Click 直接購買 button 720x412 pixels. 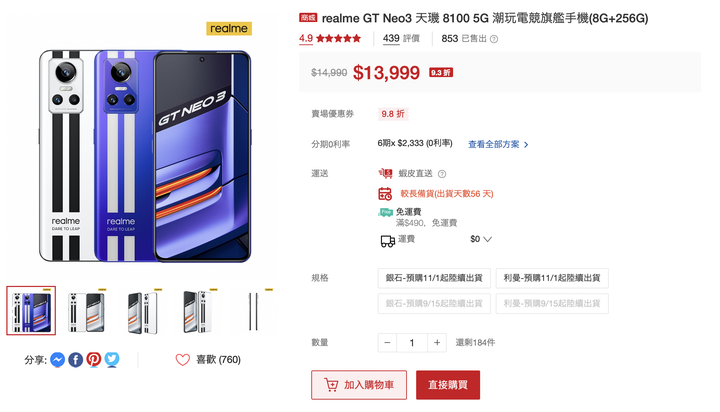pos(448,385)
